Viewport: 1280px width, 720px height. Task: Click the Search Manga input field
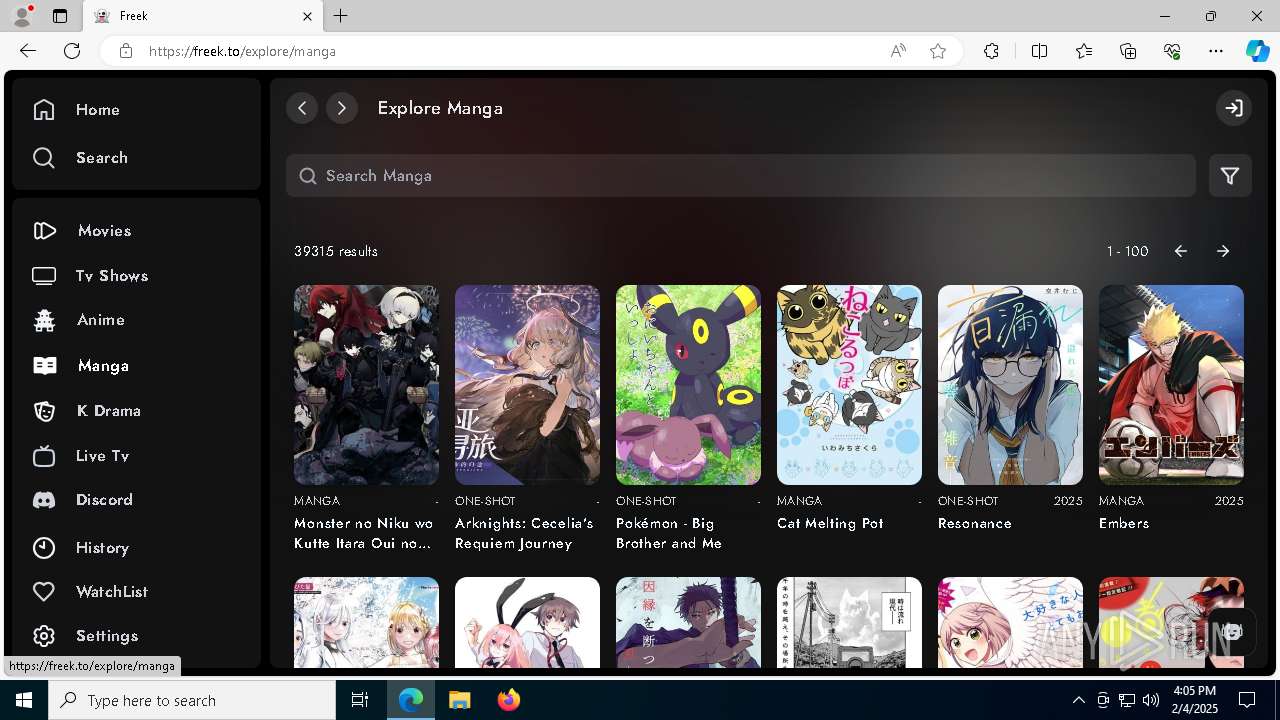[741, 176]
